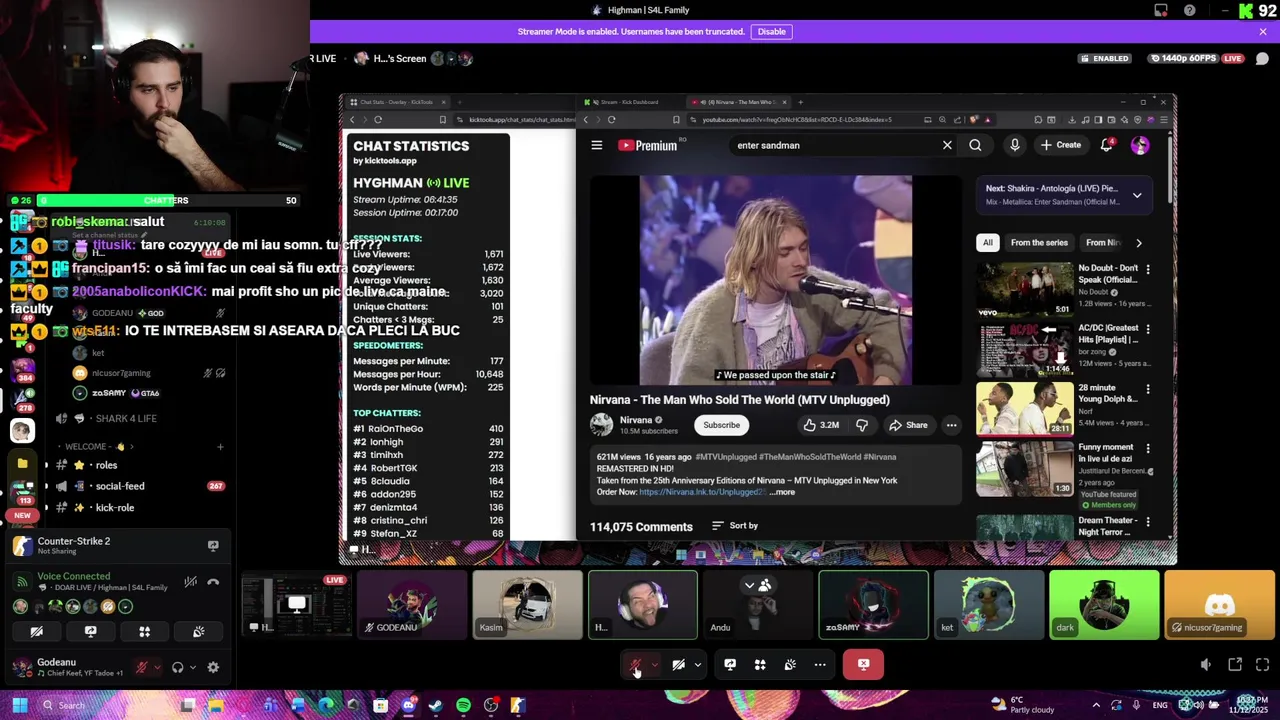
Task: Turn on camera in call controls bar
Action: tap(679, 665)
